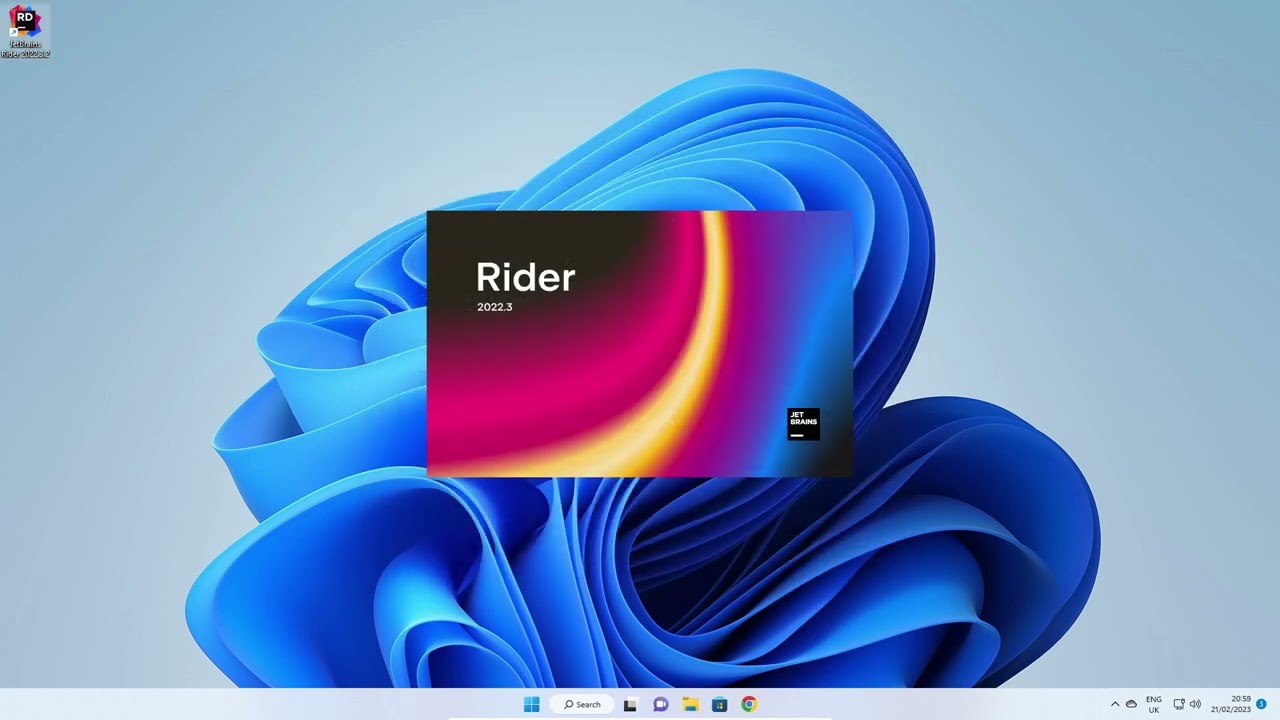Click the JetBrains logo on splash
Screen dimensions: 1280x720
803,424
